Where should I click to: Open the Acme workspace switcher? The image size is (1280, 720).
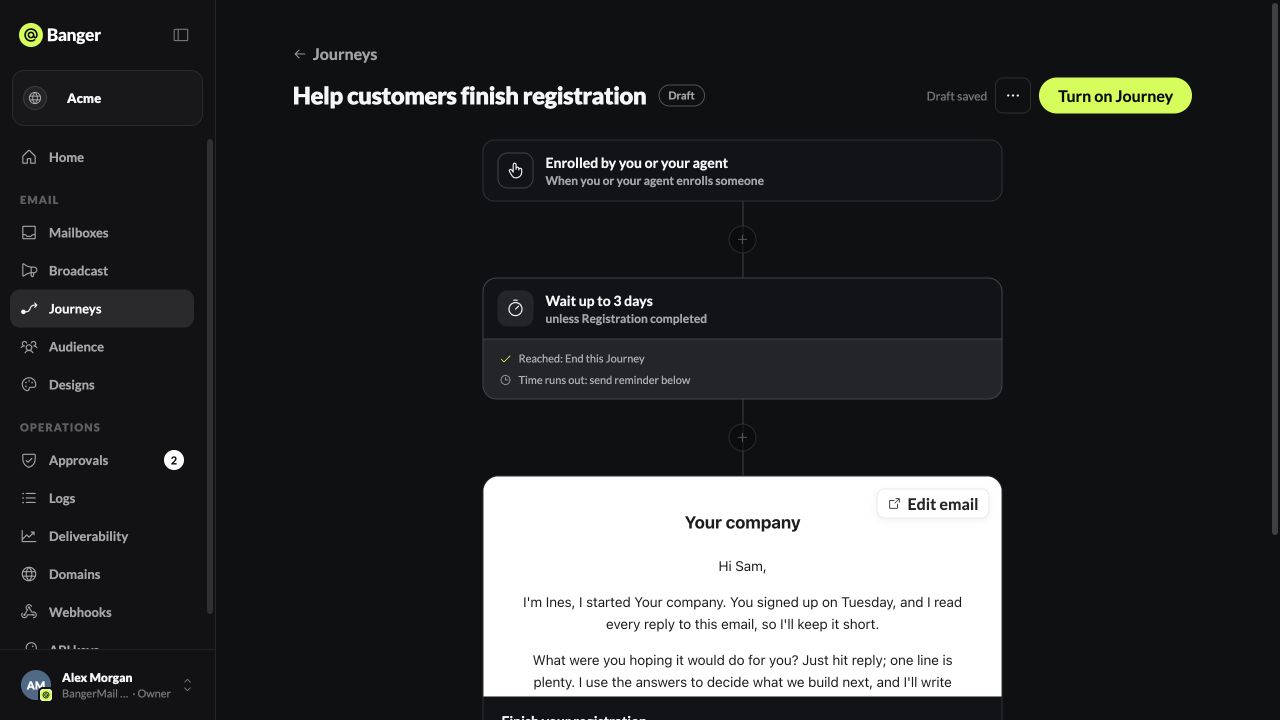[107, 98]
